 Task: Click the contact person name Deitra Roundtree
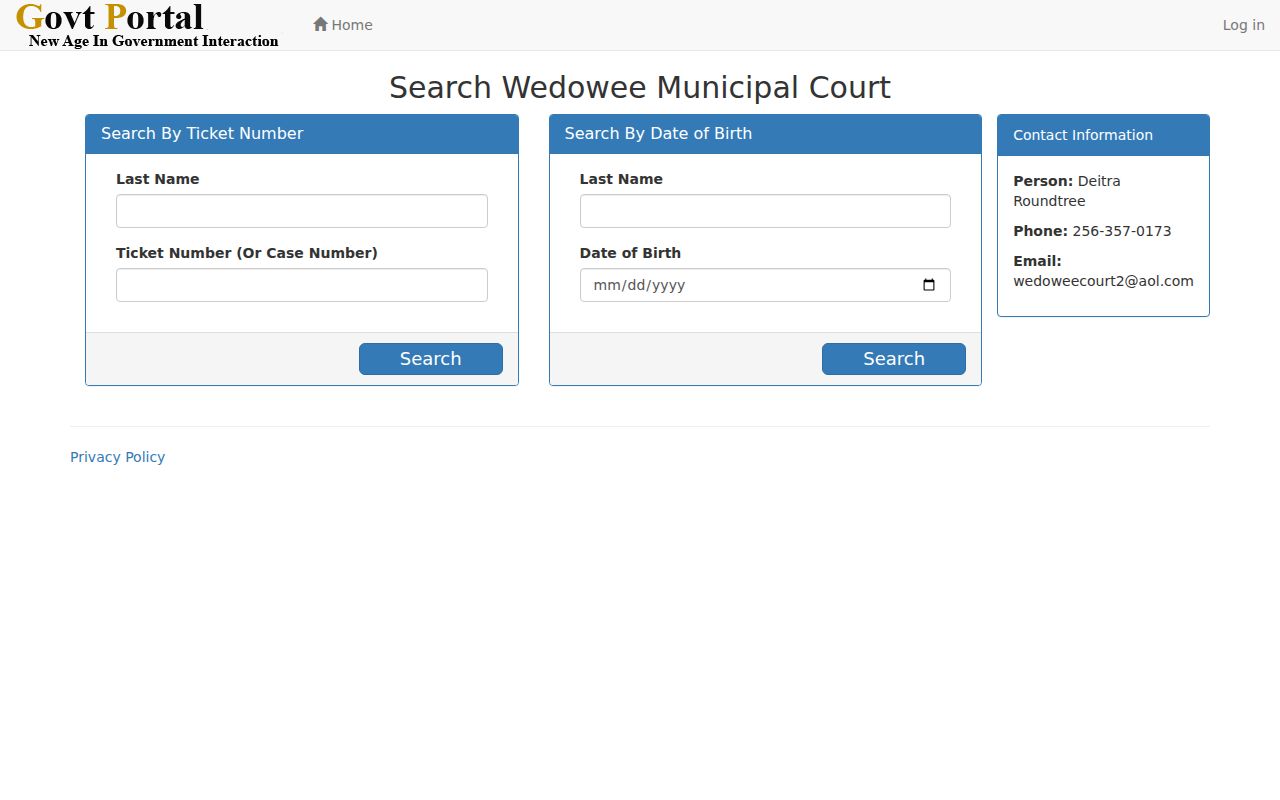[x=1067, y=191]
